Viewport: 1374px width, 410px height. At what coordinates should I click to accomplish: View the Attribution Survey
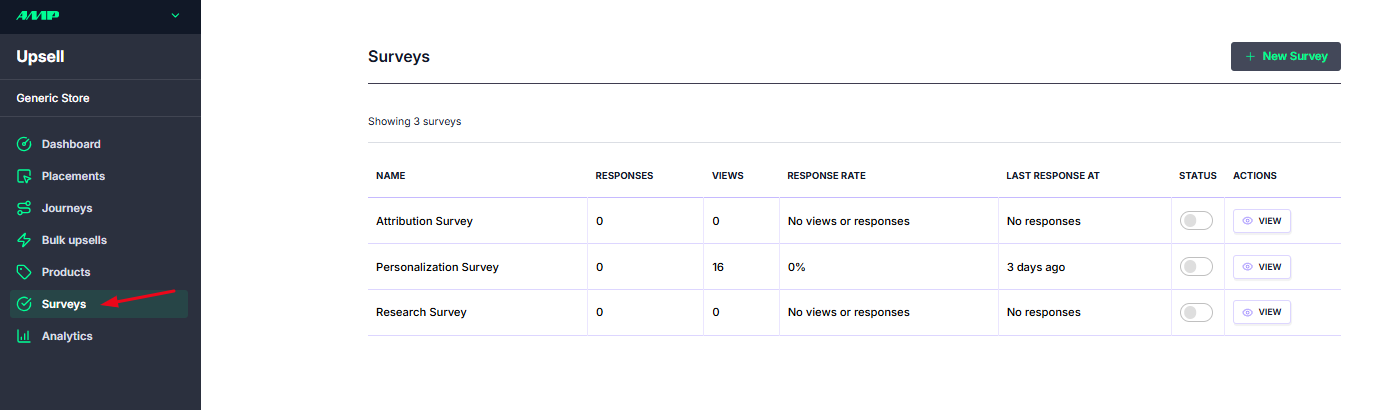(1262, 221)
